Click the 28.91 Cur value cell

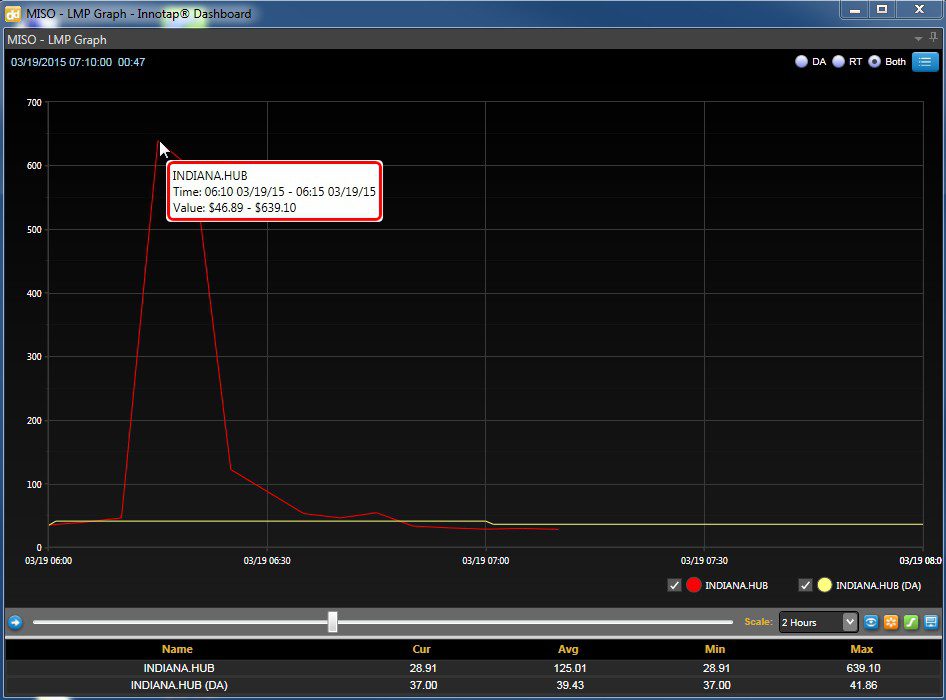coord(423,668)
